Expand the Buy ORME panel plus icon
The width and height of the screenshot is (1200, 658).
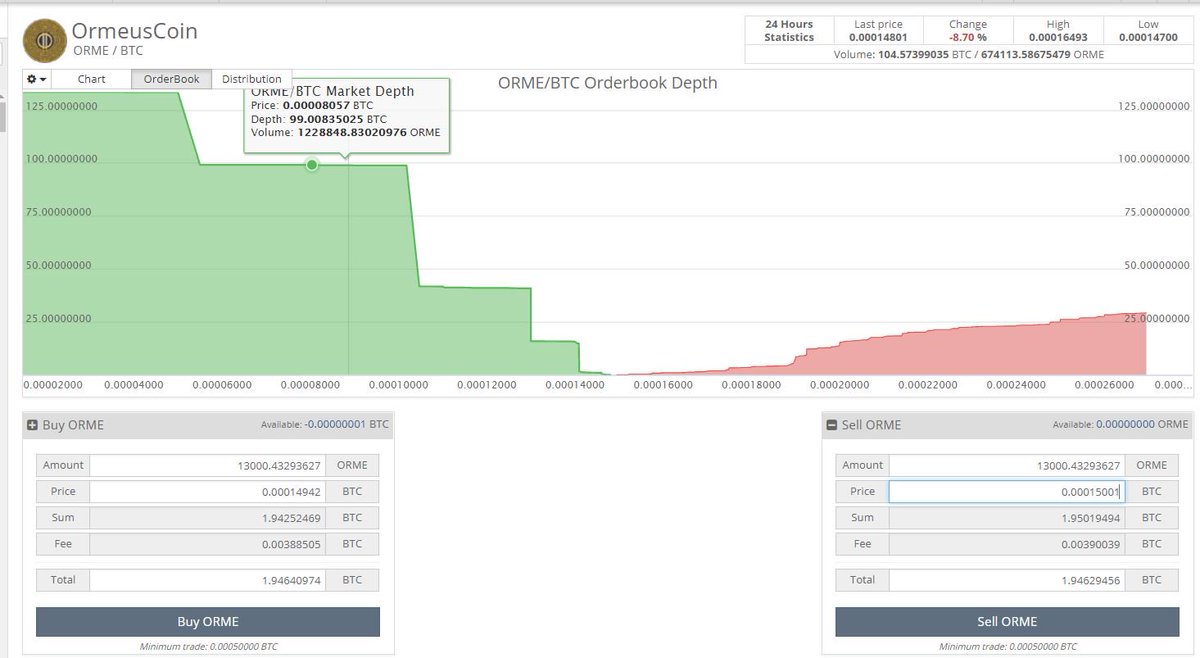pyautogui.click(x=32, y=425)
